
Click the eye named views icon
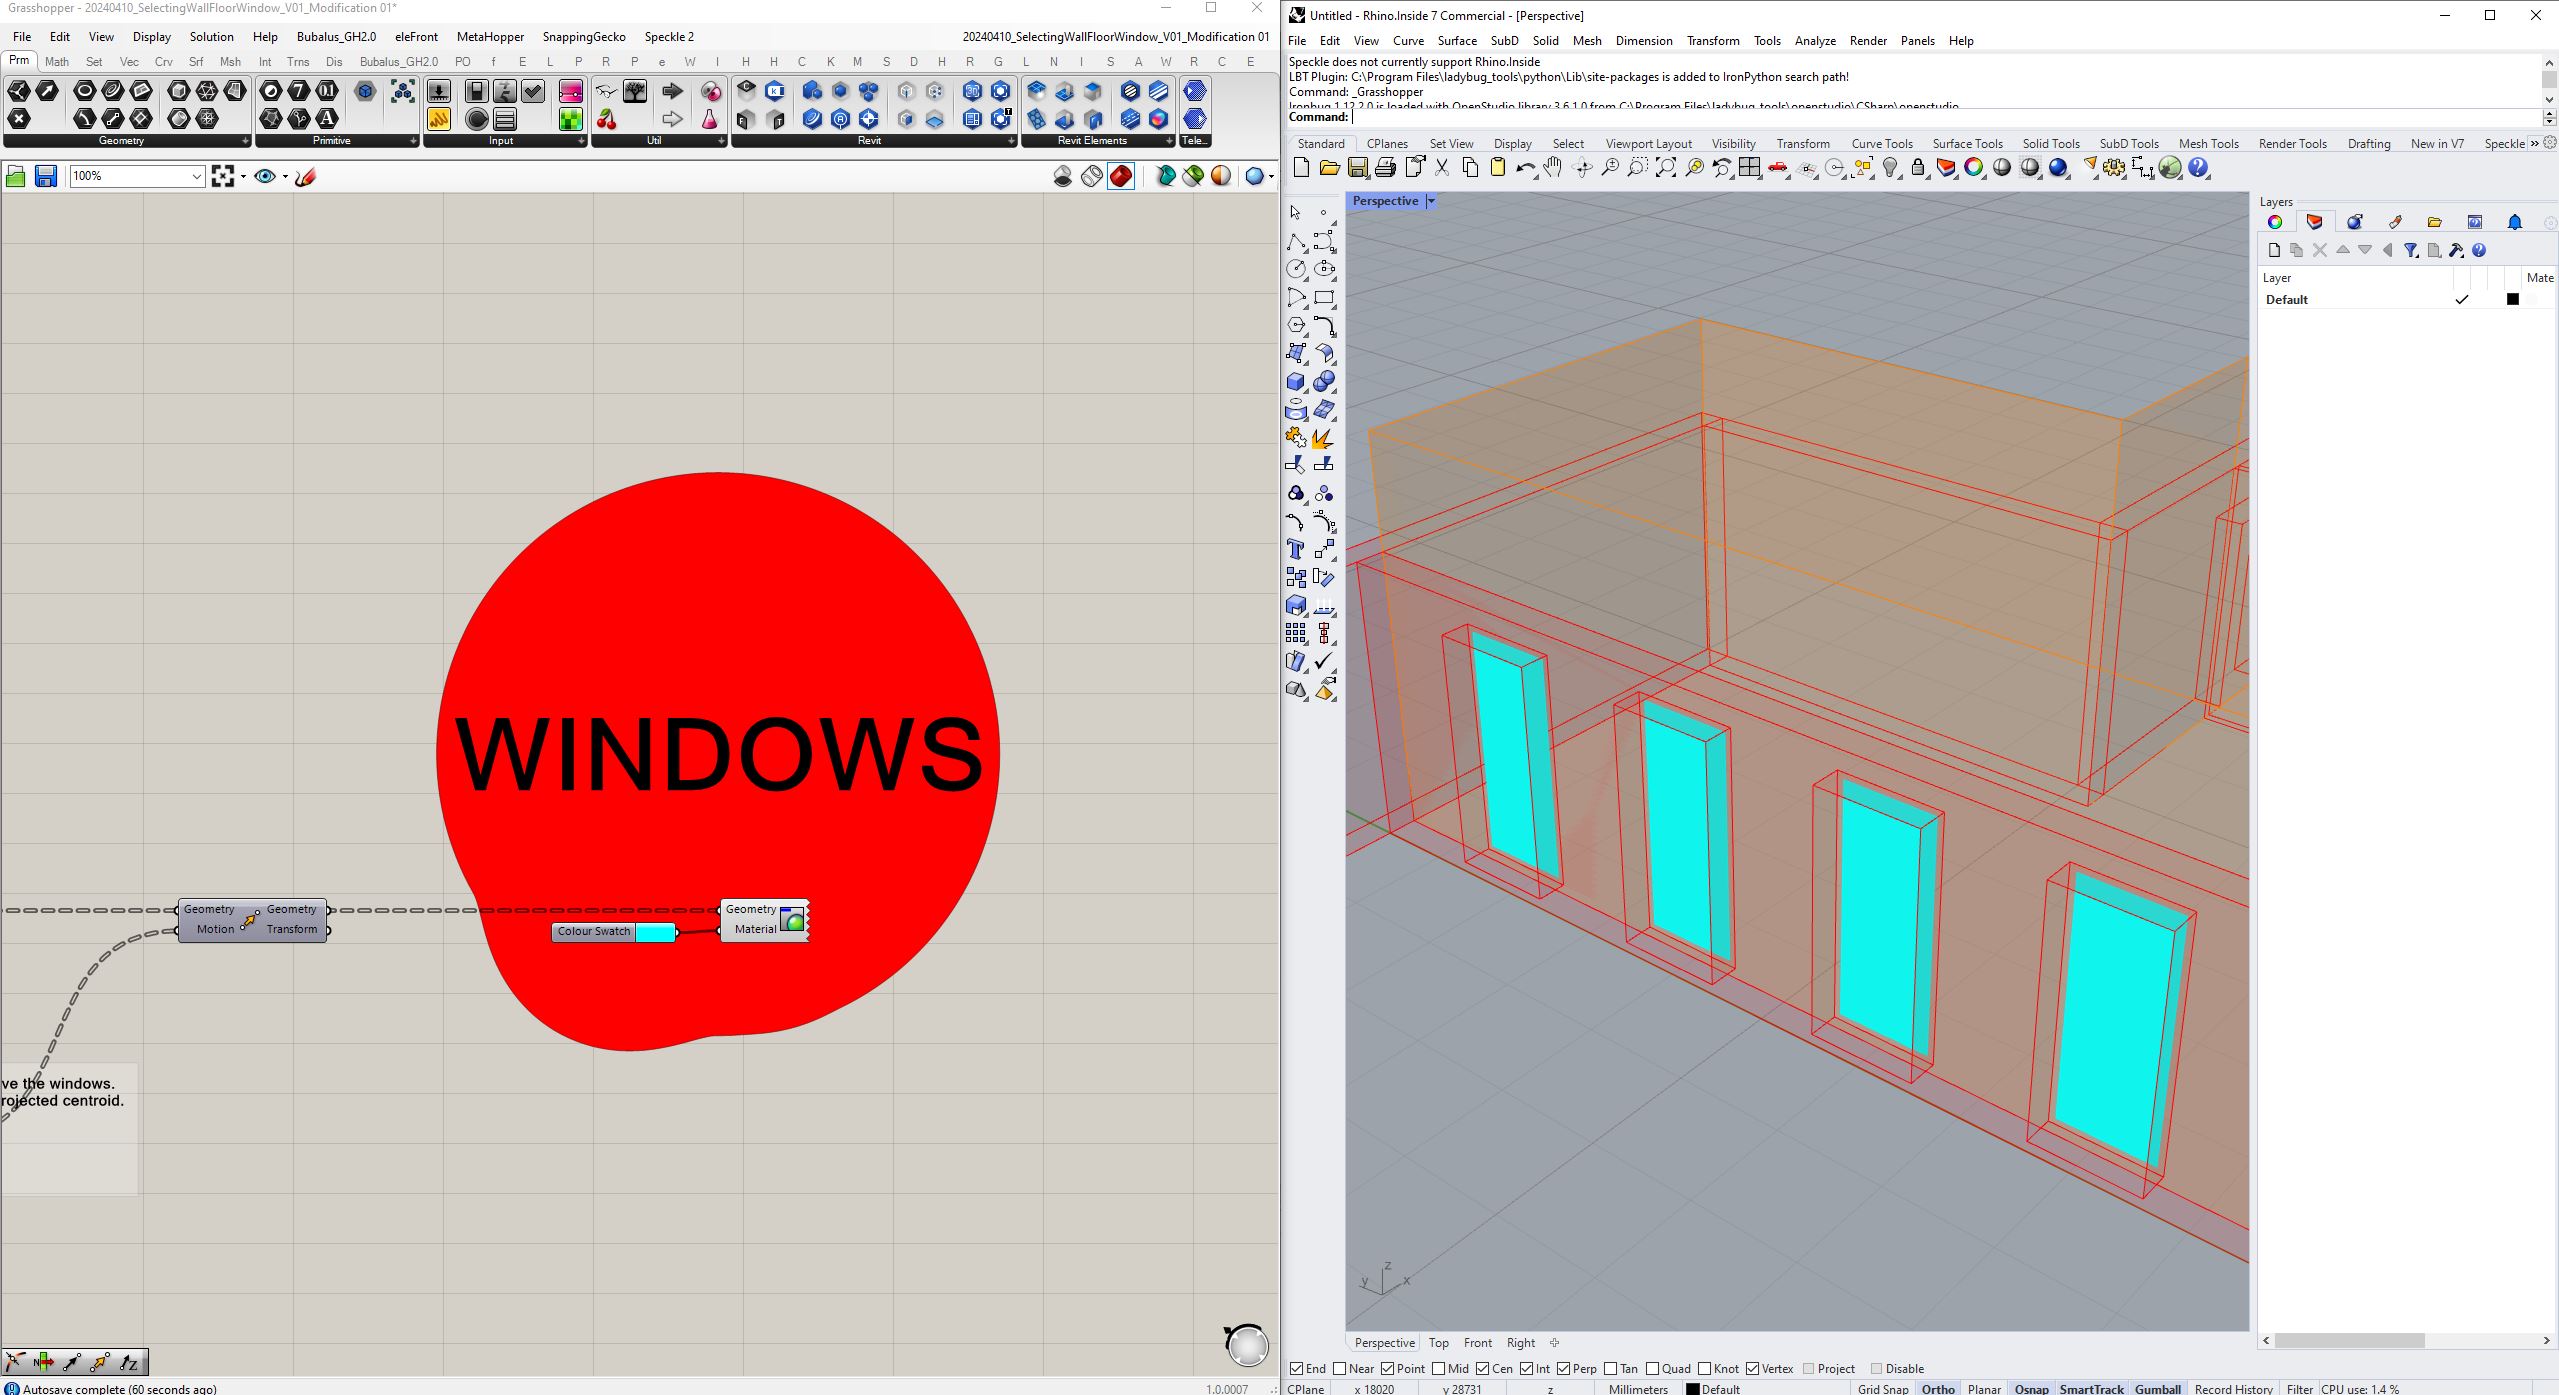tap(265, 177)
